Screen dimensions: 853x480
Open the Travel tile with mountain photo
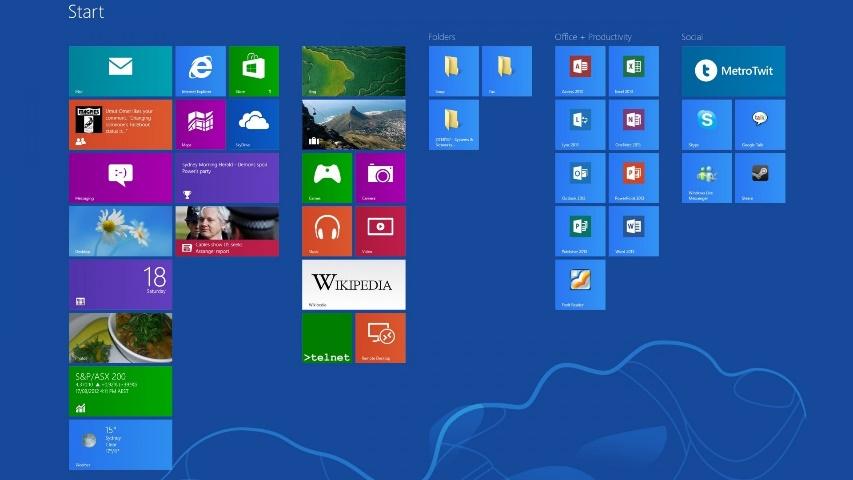[x=354, y=125]
